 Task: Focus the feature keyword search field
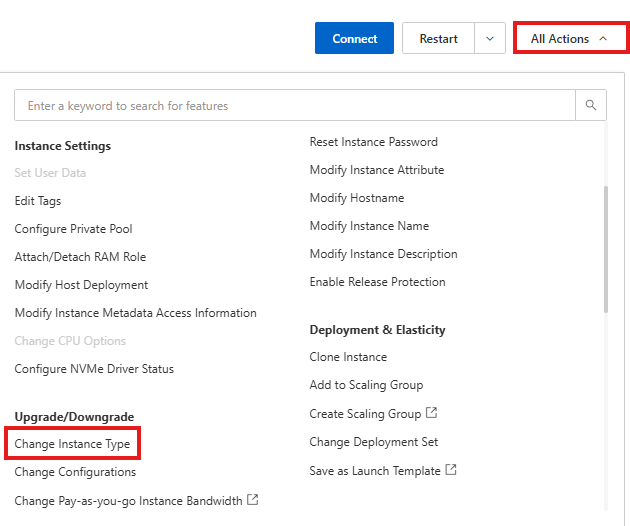point(295,105)
